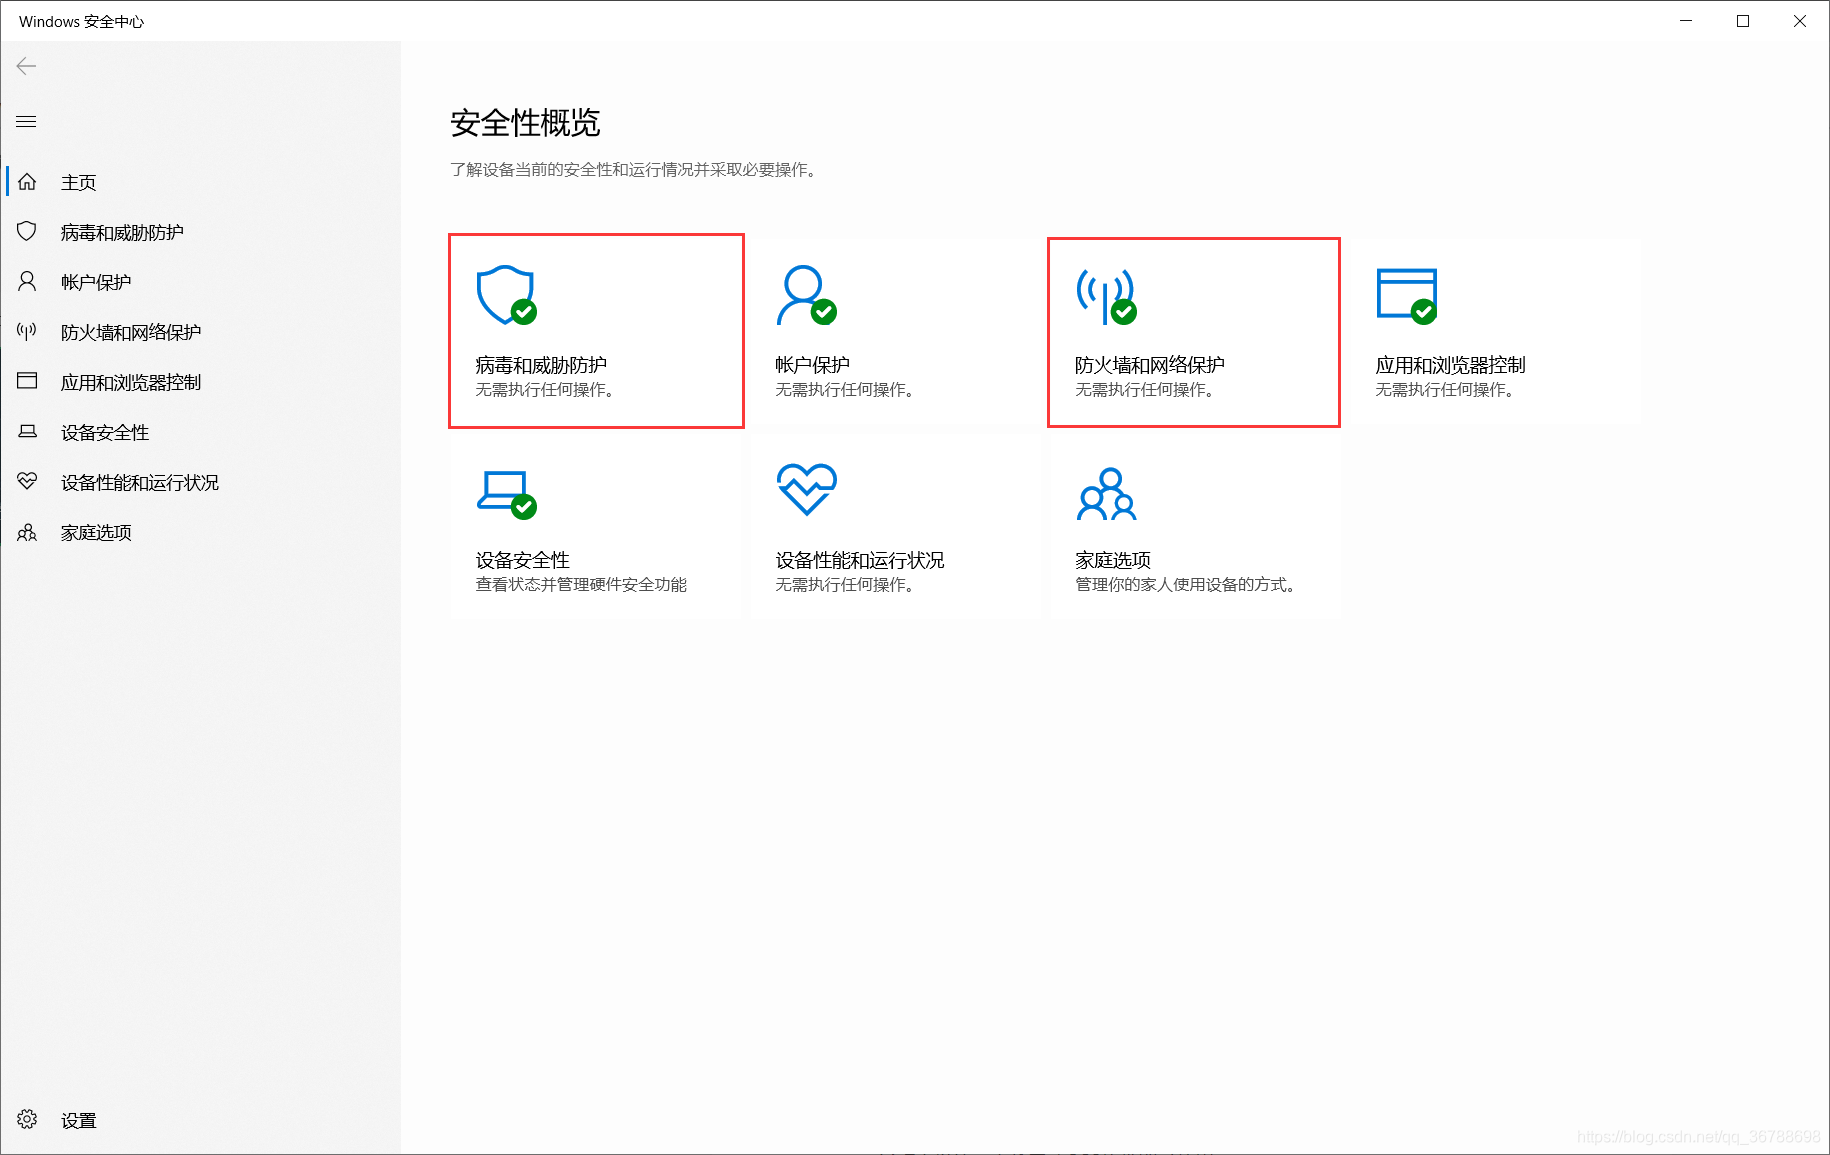Click the firewall antenna icon in sidebar

pos(27,331)
